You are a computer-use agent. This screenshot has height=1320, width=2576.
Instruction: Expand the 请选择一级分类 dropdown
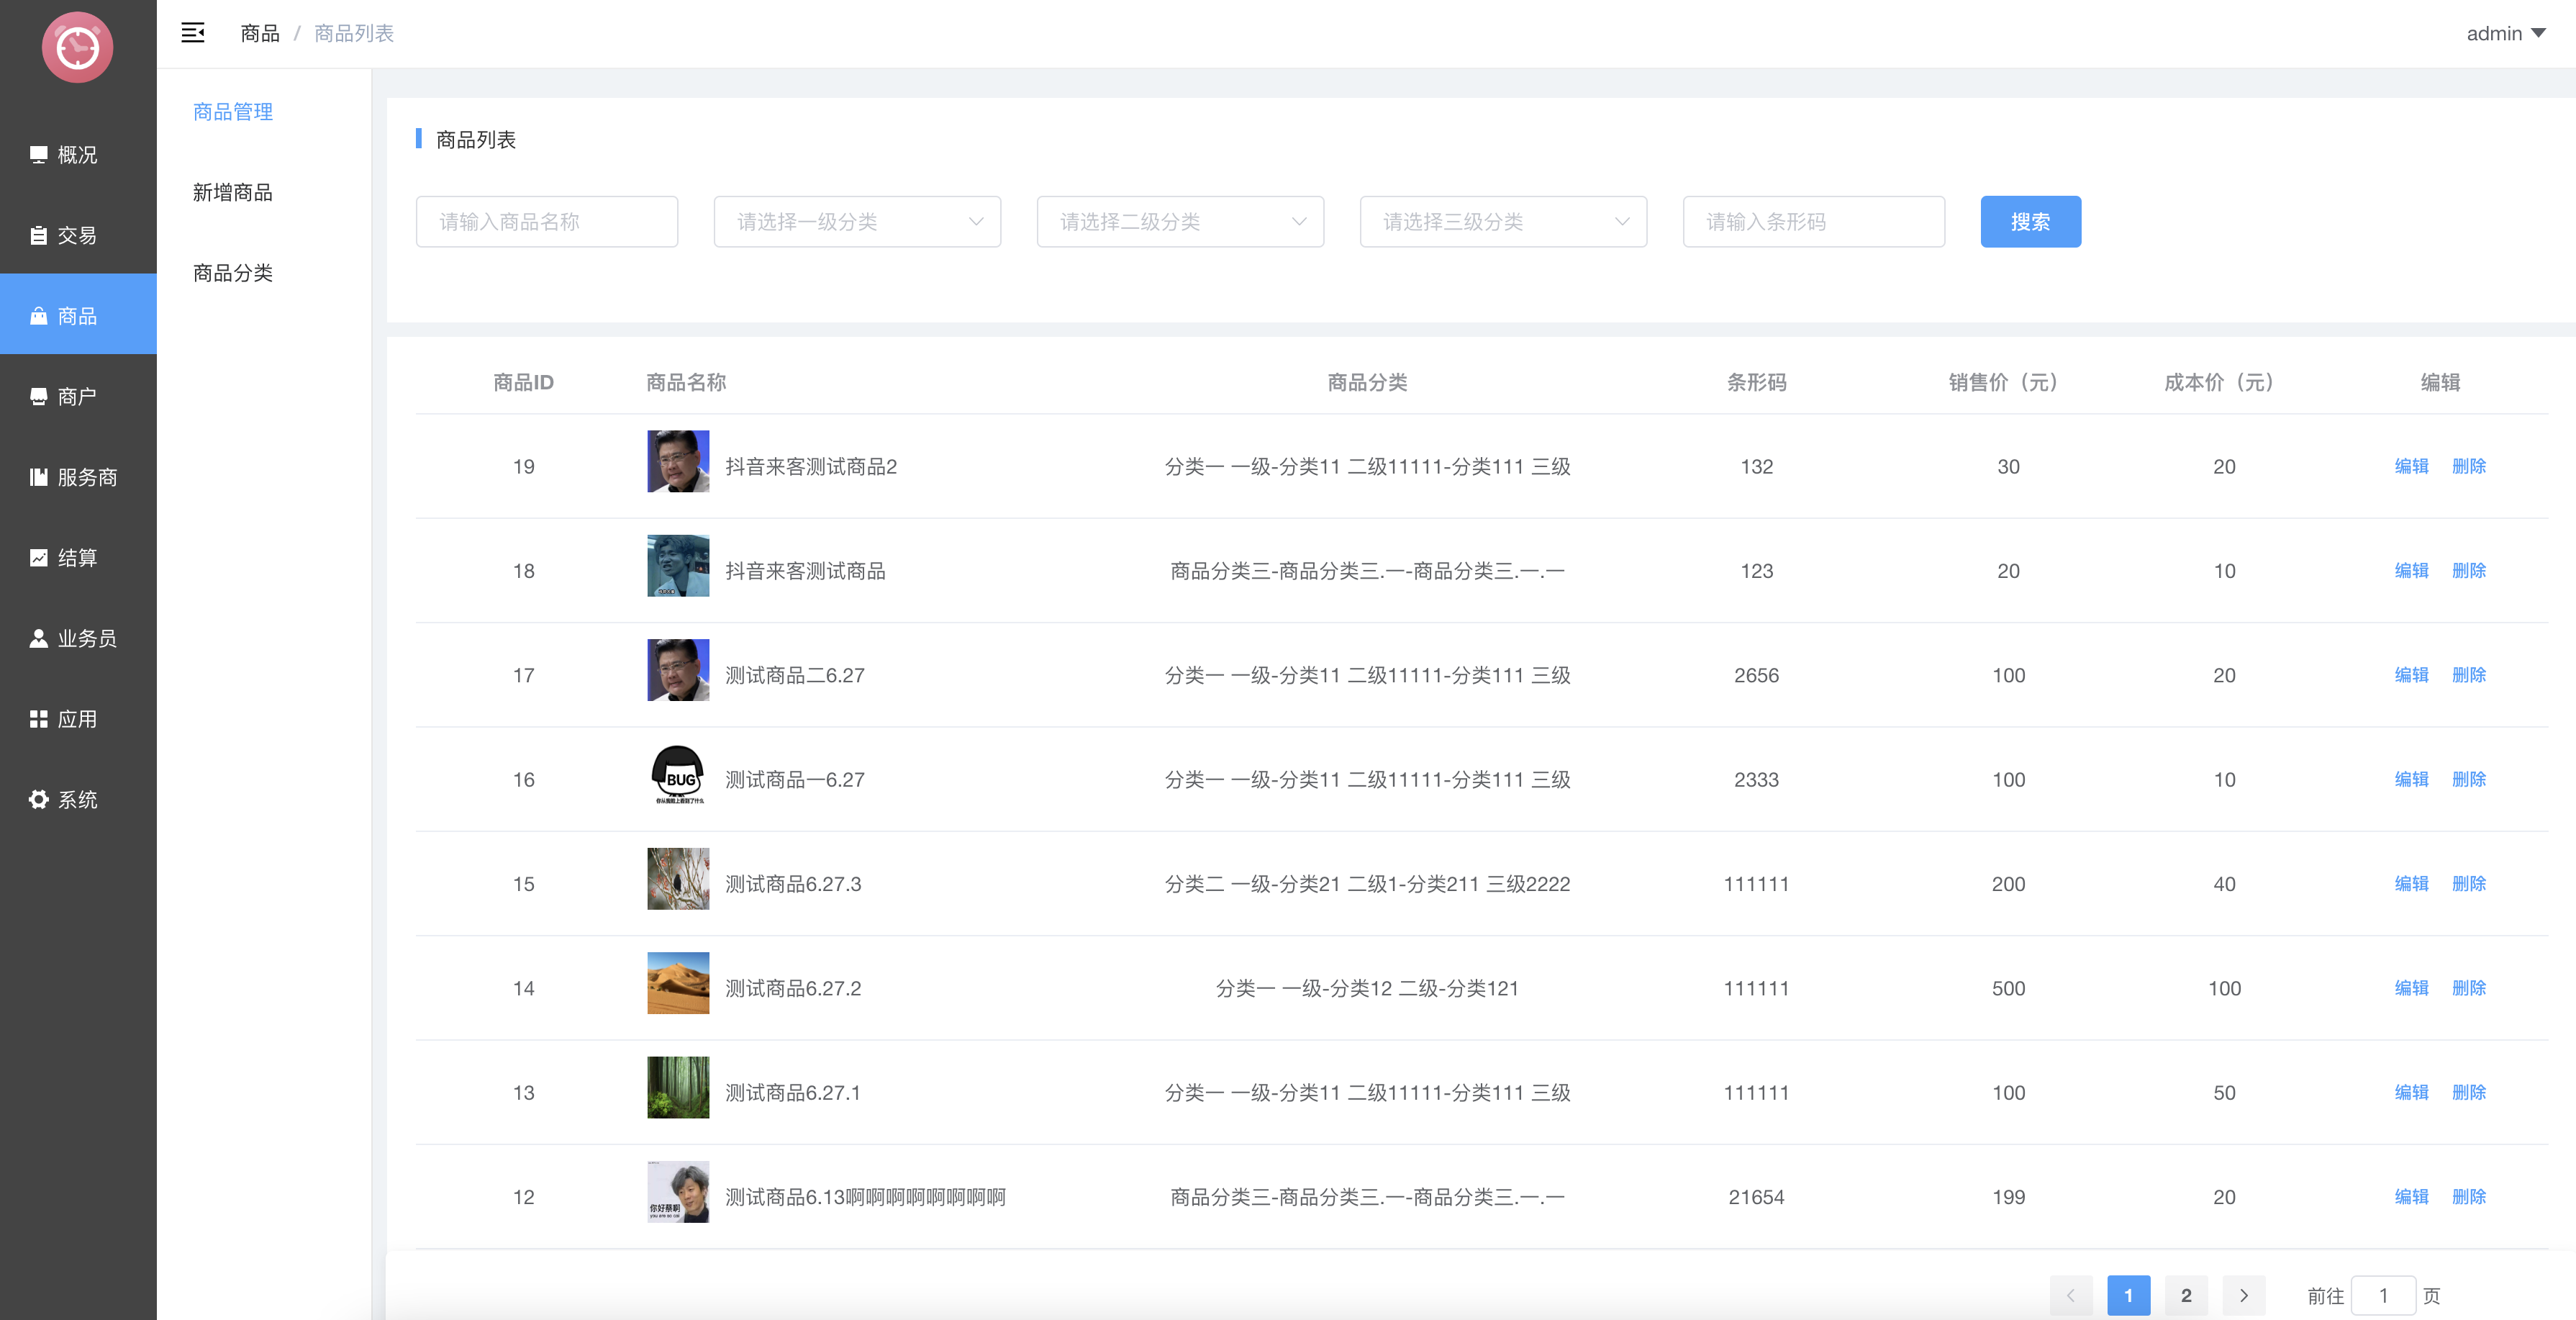coord(857,222)
